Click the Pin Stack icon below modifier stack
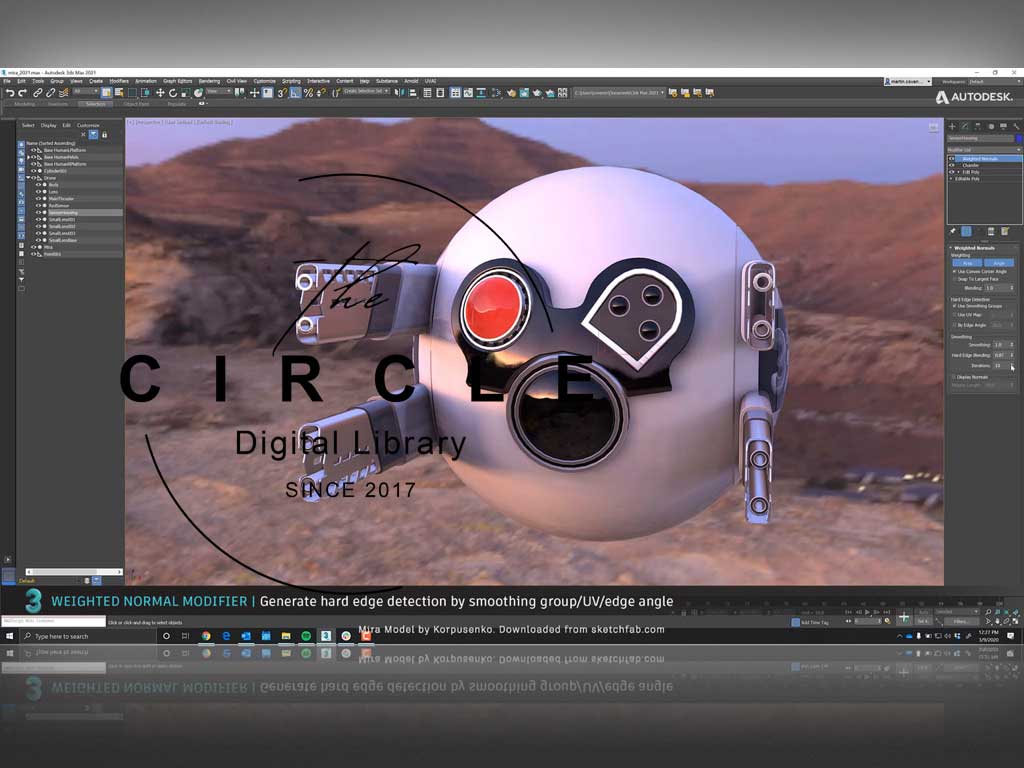 pyautogui.click(x=952, y=231)
